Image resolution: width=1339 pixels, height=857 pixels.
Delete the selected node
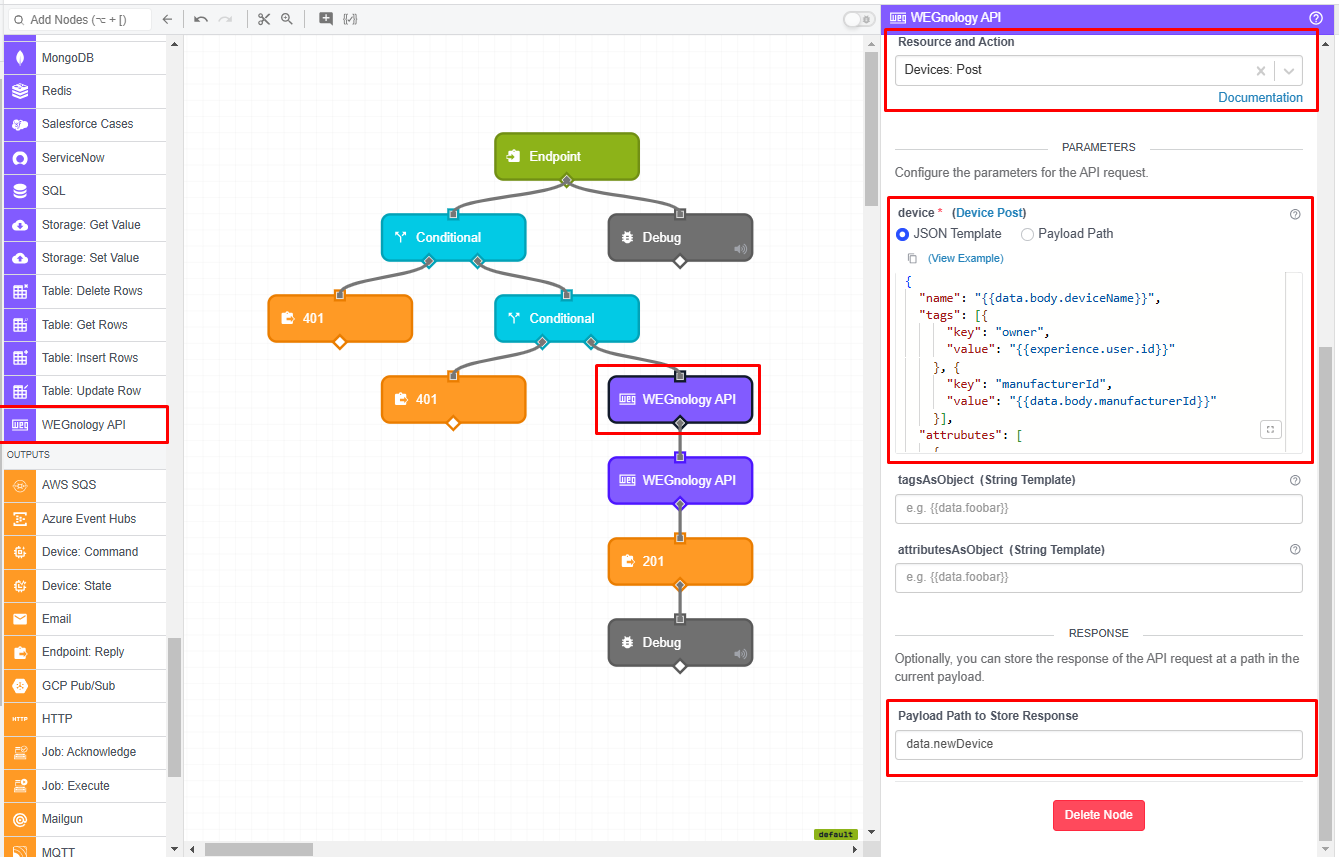pos(1098,815)
